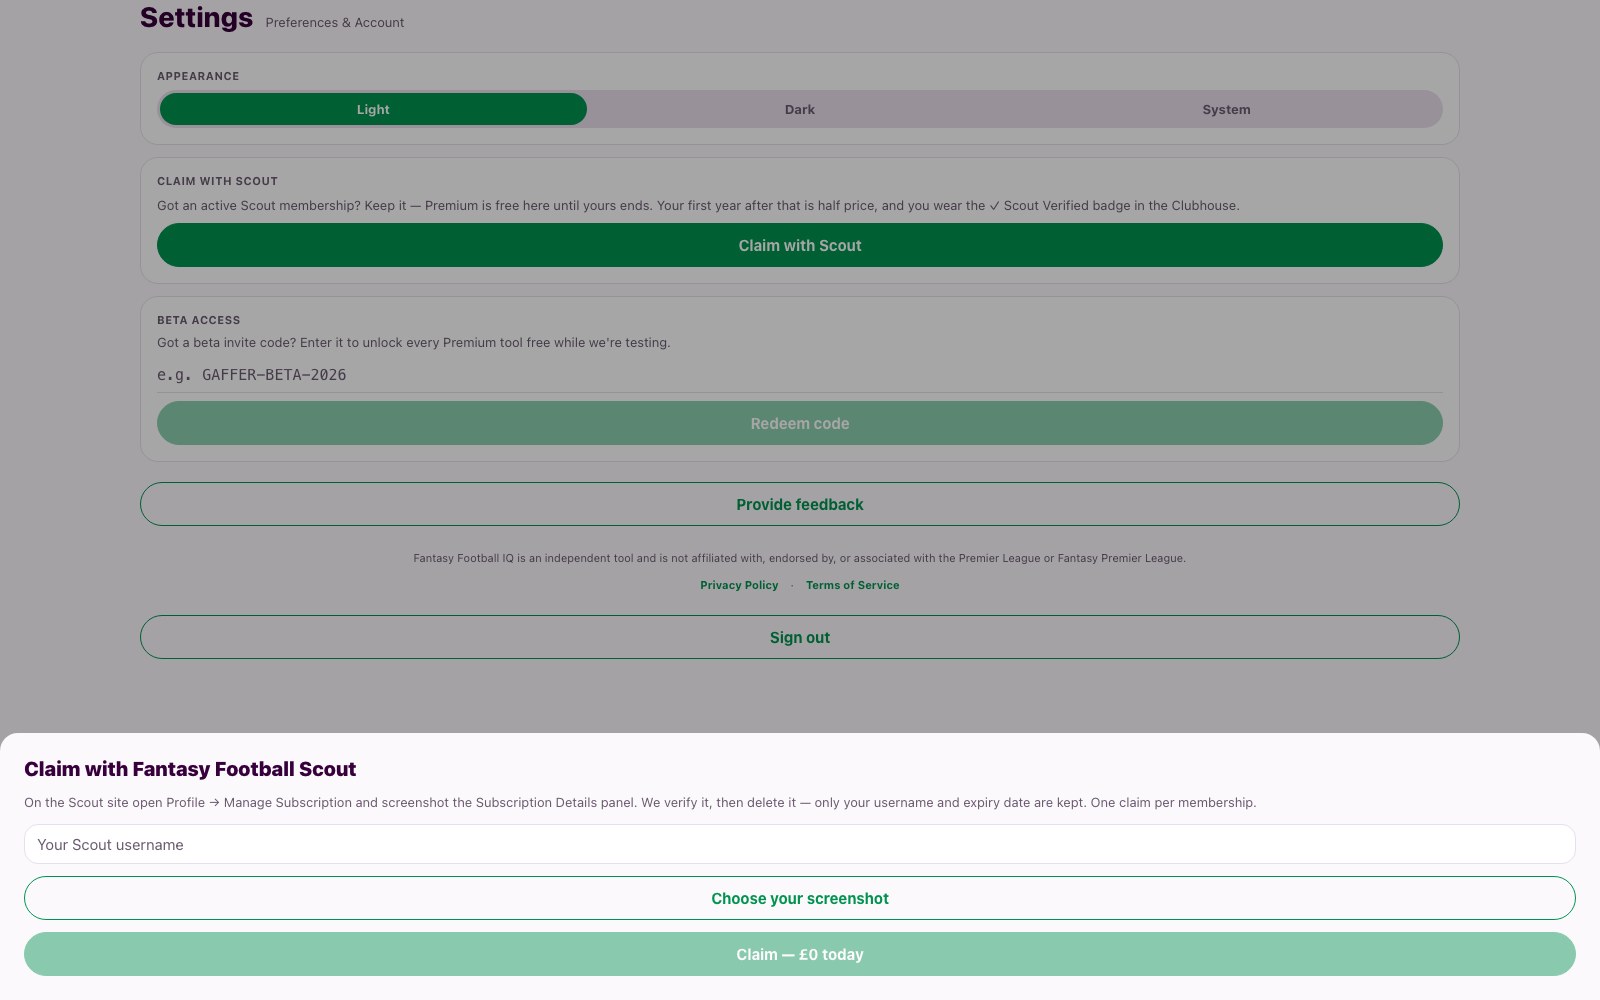Screen dimensions: 1600x1000
Task: Click the Claim with Fantasy Football Scout heading
Action: point(190,769)
